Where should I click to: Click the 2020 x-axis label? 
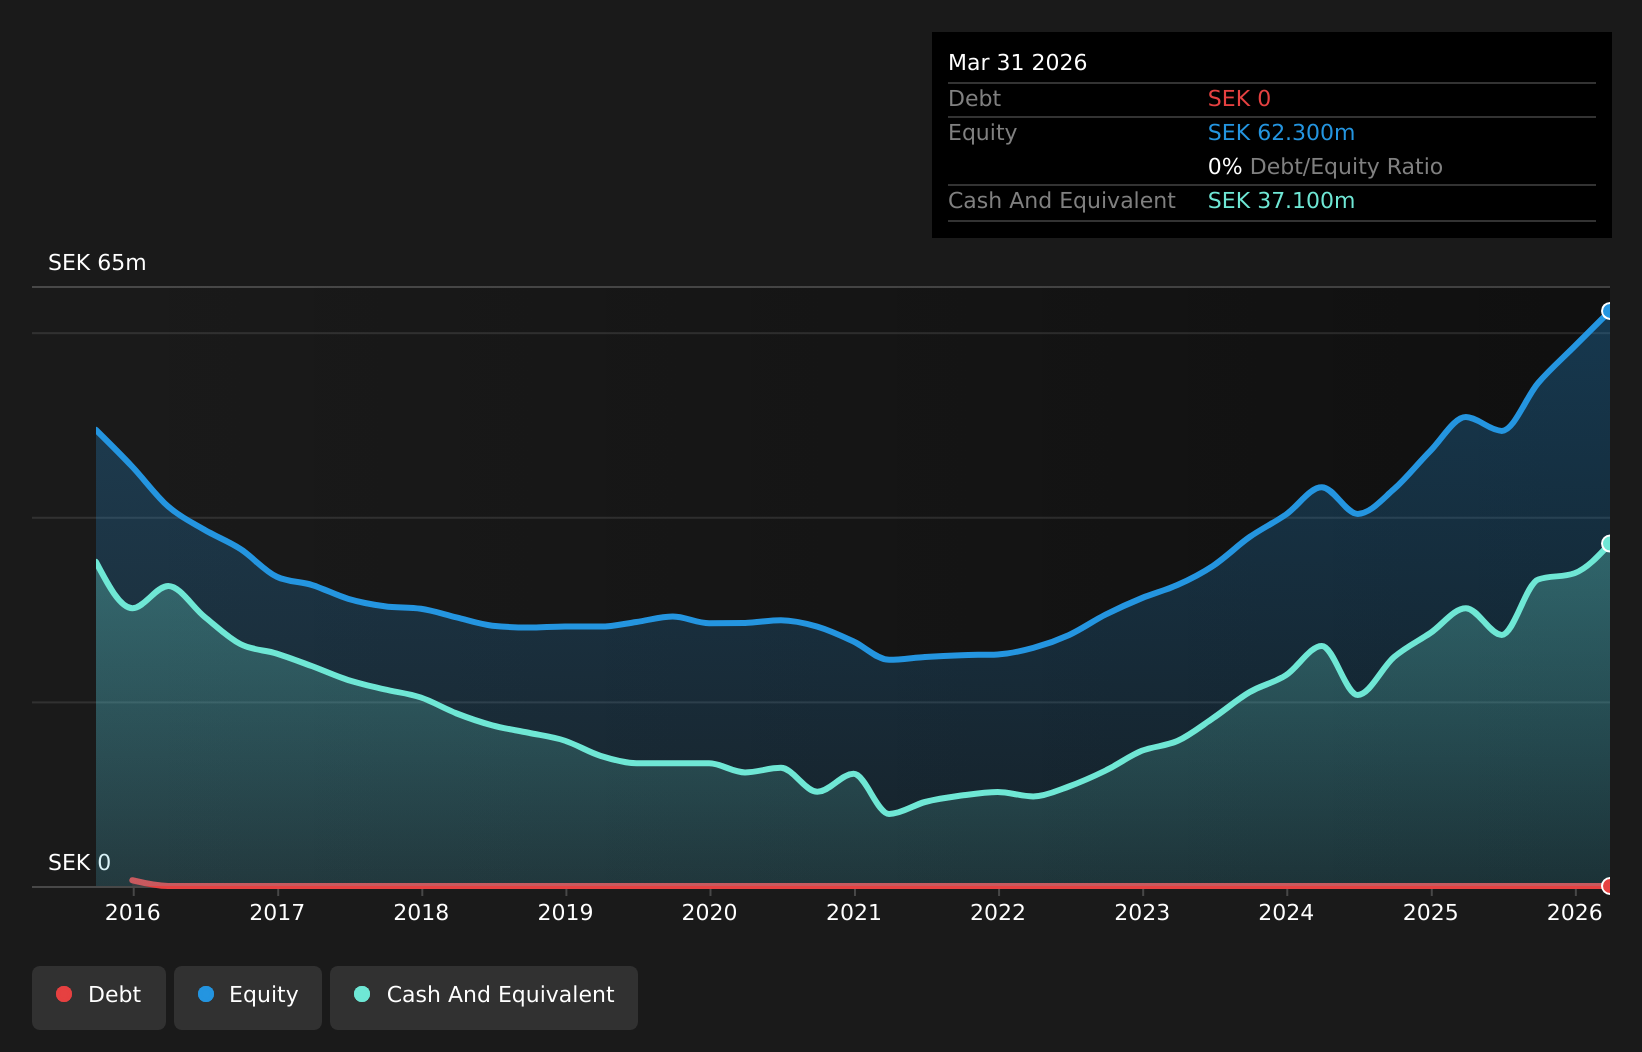click(x=710, y=912)
